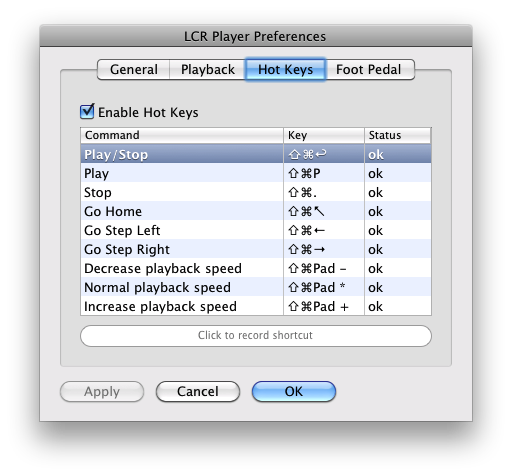Select the Play command row
Viewport: 512px width, 476px height.
[256, 173]
